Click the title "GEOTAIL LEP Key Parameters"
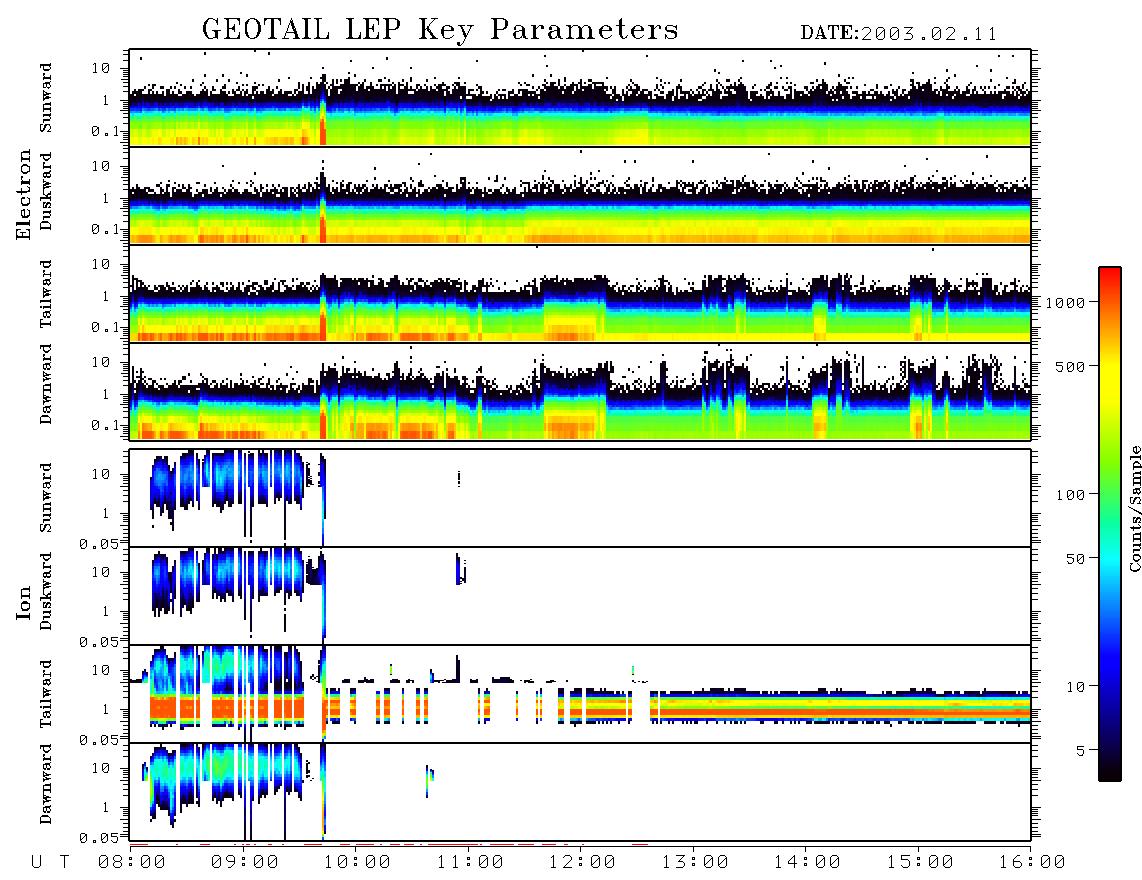The width and height of the screenshot is (1142, 880). coord(440,30)
